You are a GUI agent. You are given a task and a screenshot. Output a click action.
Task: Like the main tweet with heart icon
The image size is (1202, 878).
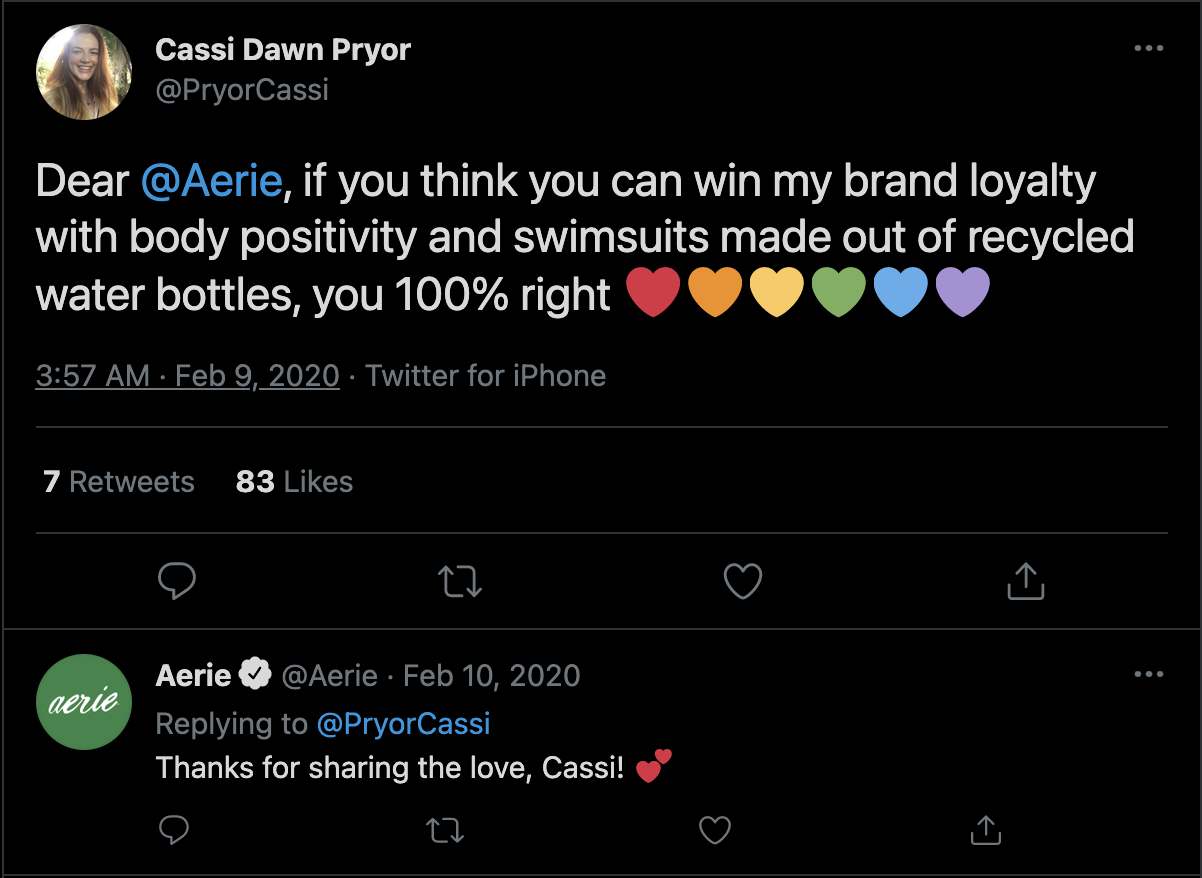click(742, 581)
